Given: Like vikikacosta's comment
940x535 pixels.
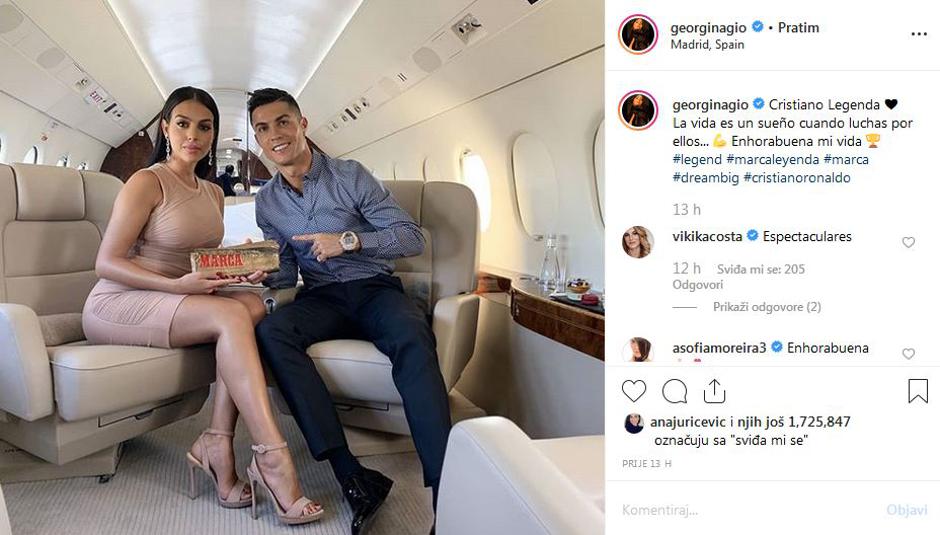Looking at the screenshot, I should point(908,242).
